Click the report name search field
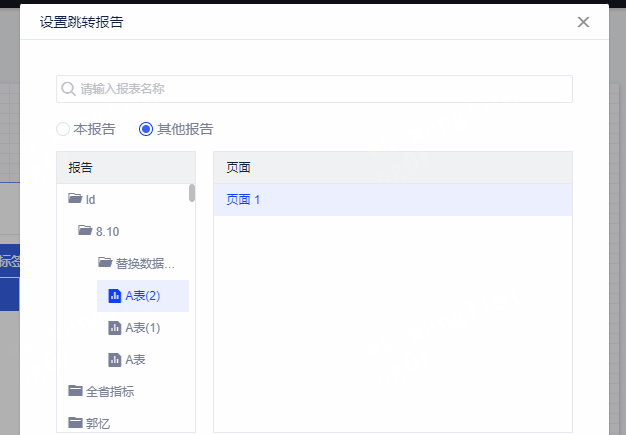 [314, 89]
